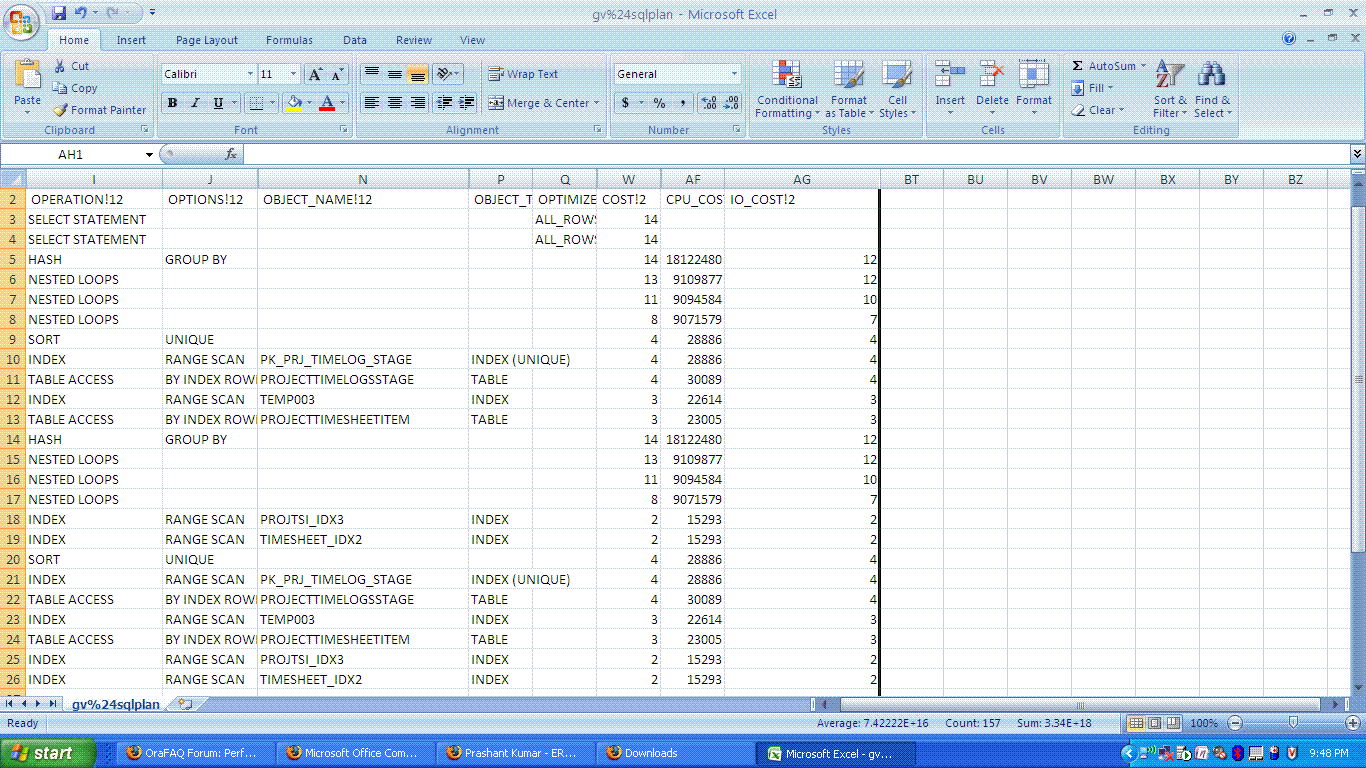Click the Format as Table icon
This screenshot has width=1366, height=768.
[848, 76]
